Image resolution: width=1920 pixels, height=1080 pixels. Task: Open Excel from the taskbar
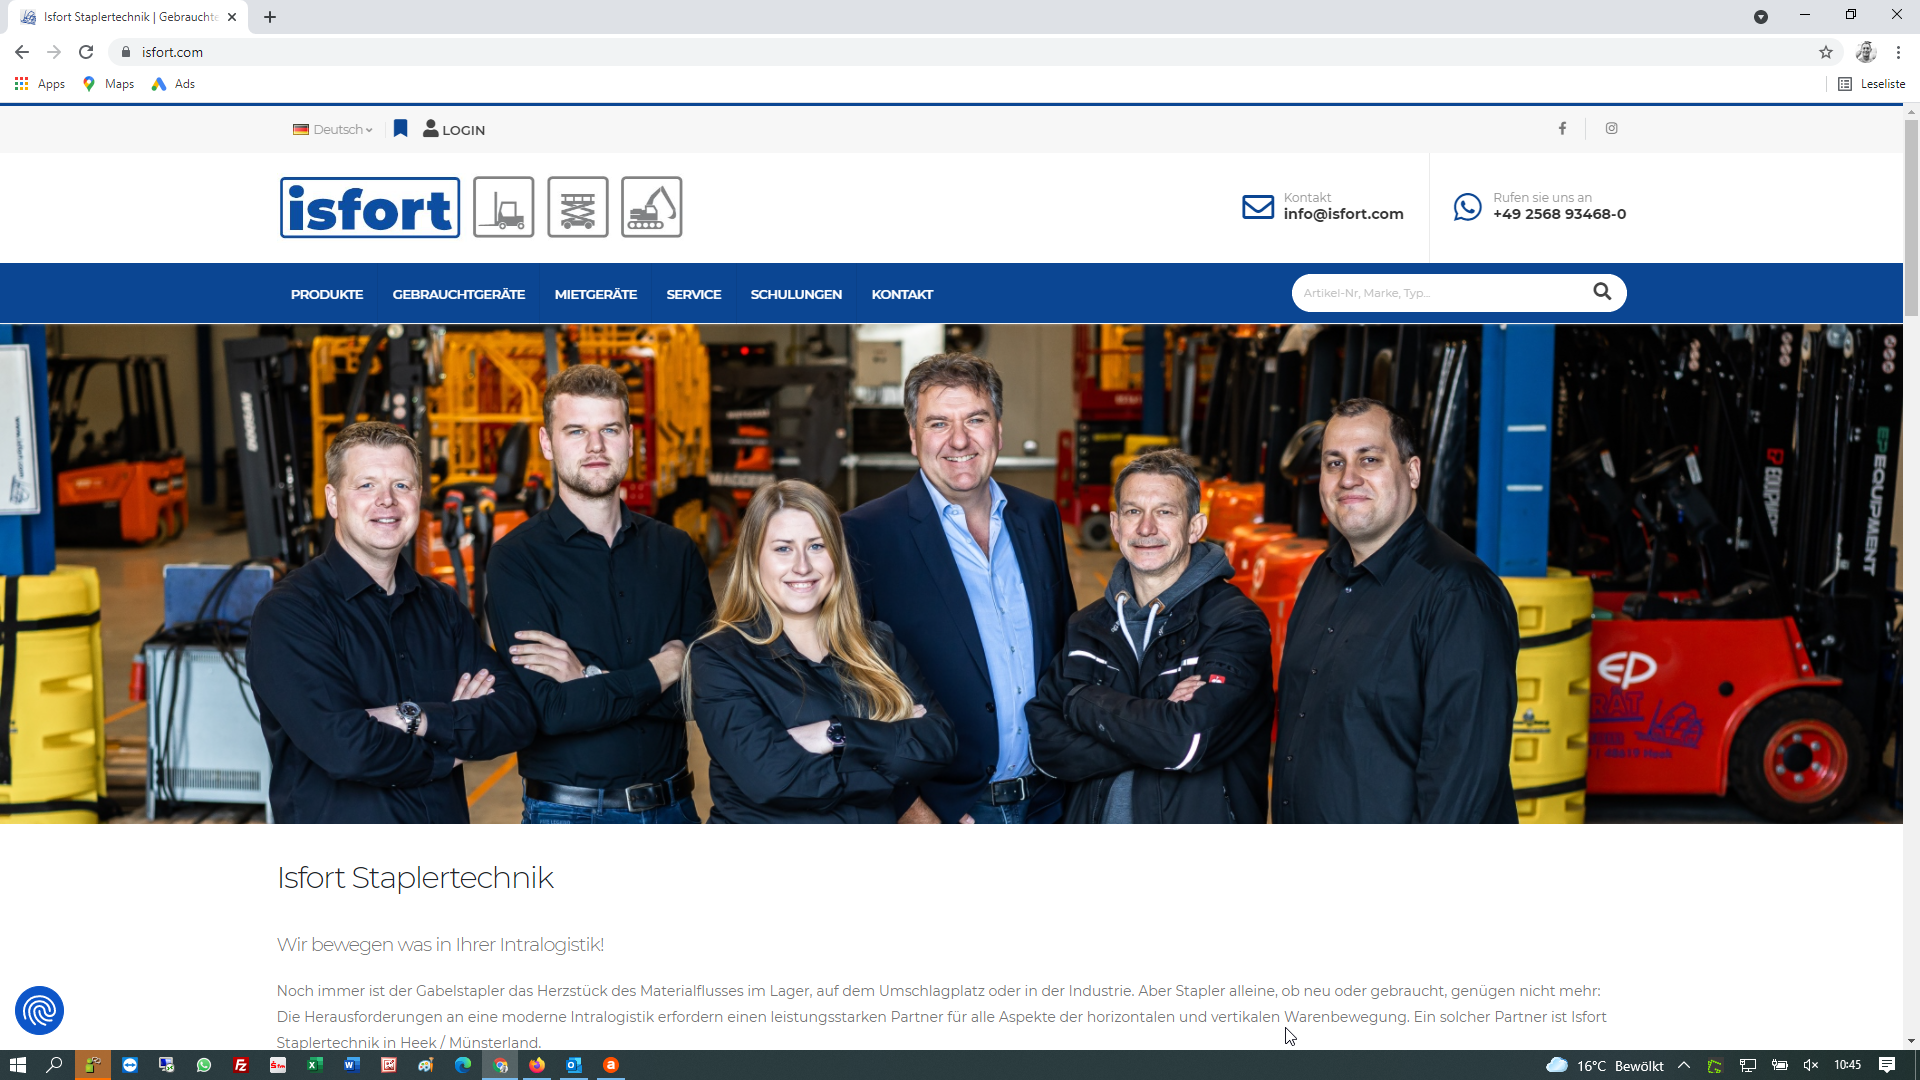tap(315, 1065)
